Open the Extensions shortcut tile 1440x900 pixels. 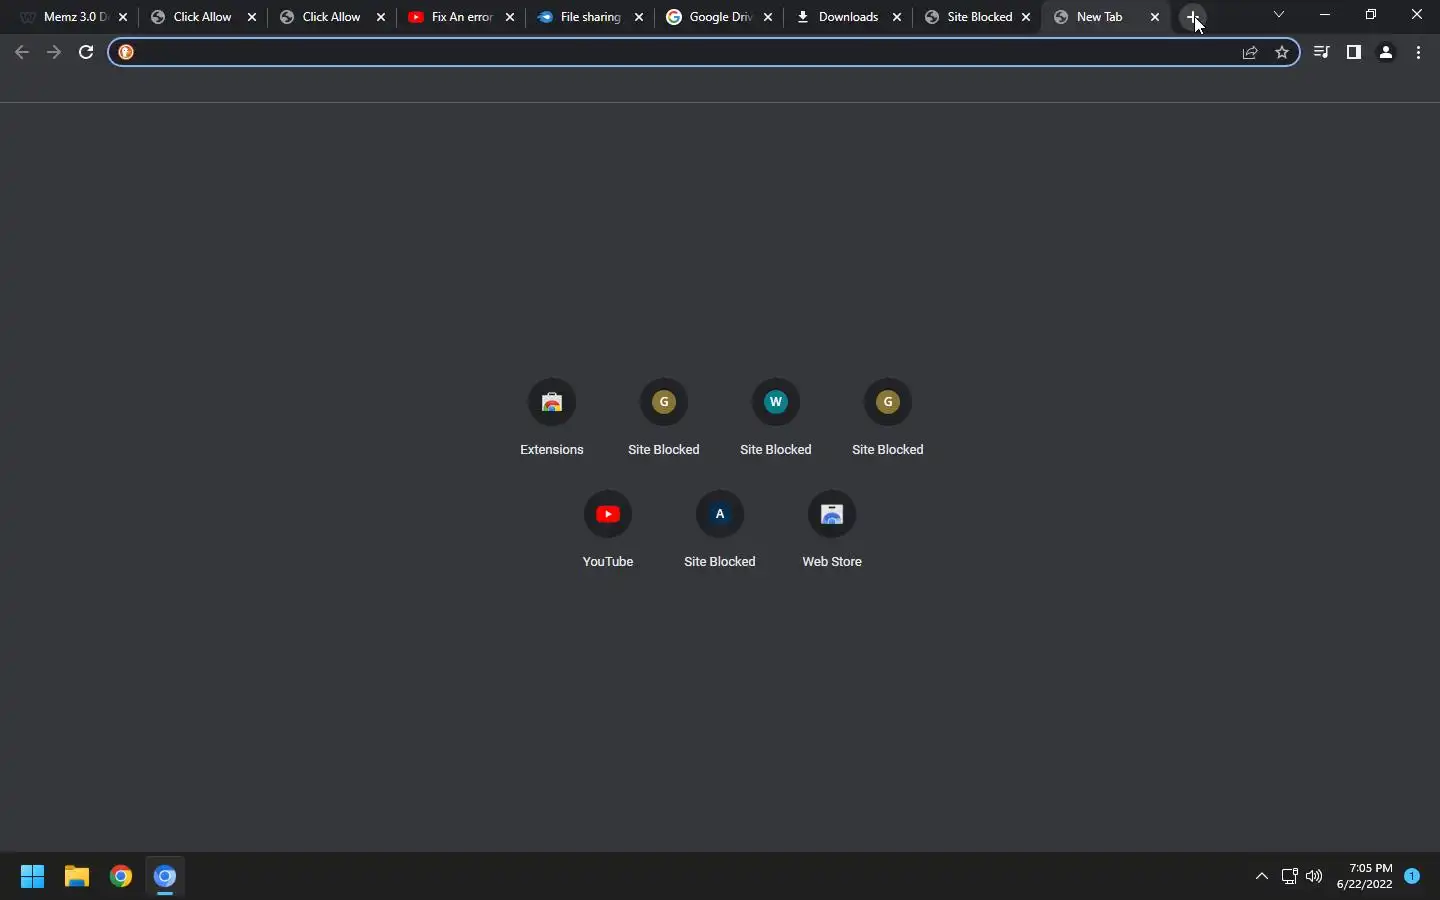coord(552,418)
